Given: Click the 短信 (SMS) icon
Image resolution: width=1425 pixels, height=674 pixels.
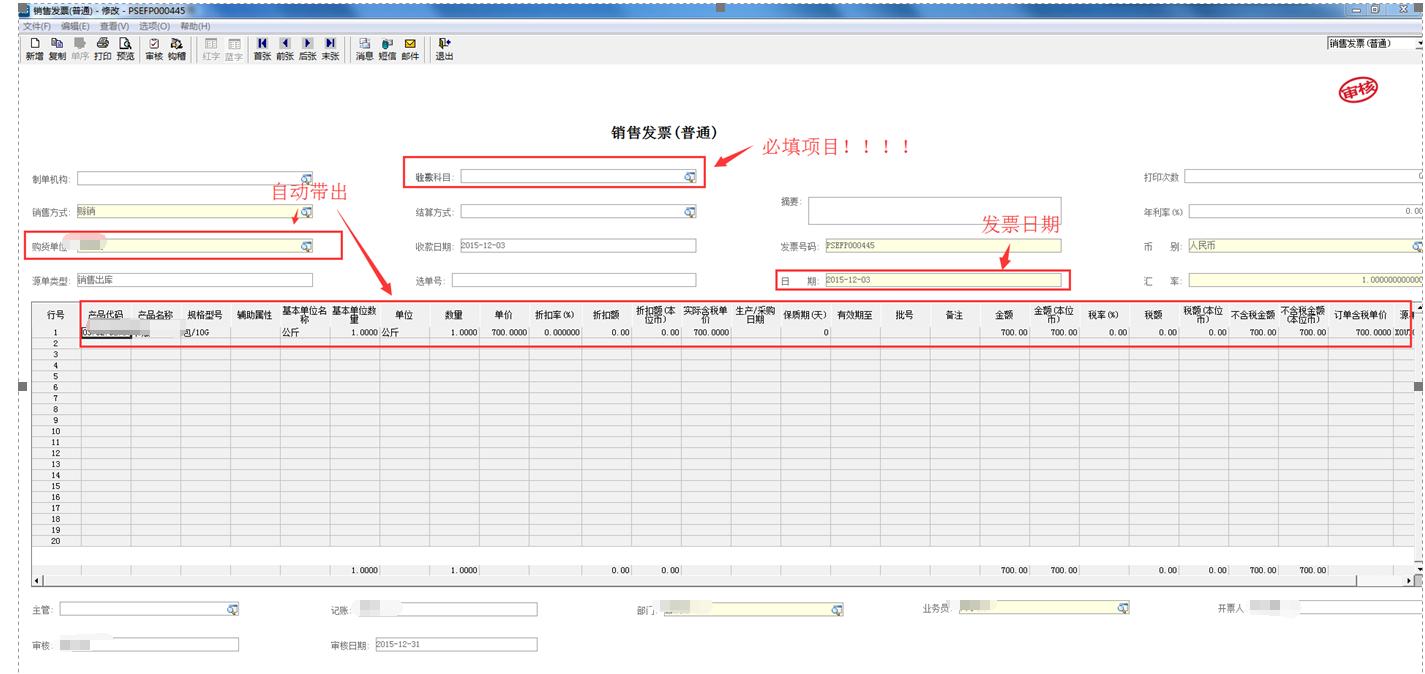Looking at the screenshot, I should (387, 44).
